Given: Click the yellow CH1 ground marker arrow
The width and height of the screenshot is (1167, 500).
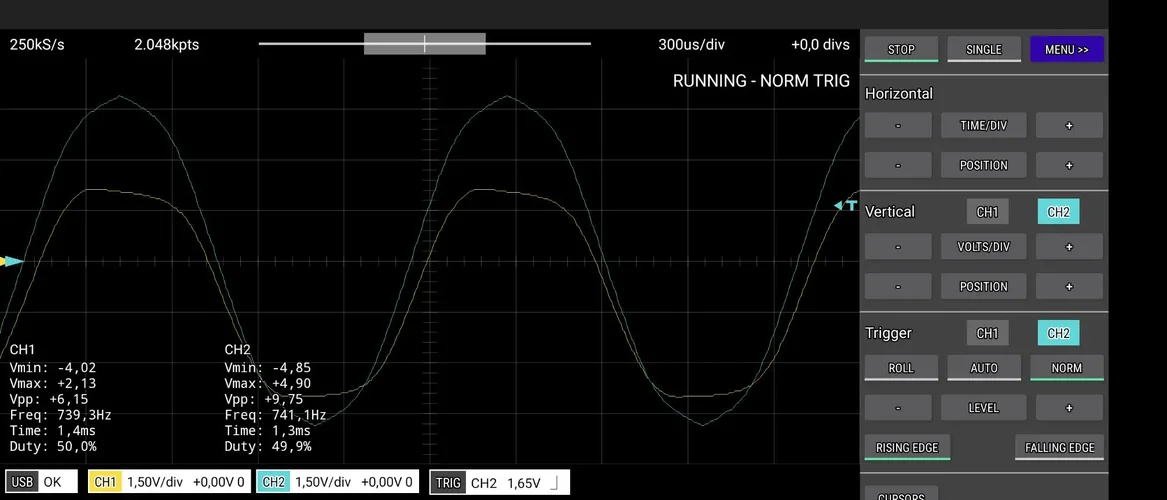Looking at the screenshot, I should (2, 261).
